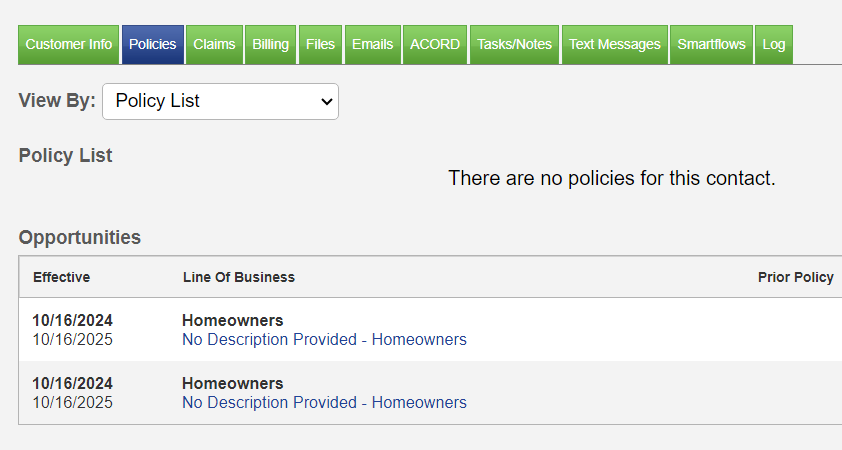Select the Policies tab
The image size is (842, 450).
point(153,45)
